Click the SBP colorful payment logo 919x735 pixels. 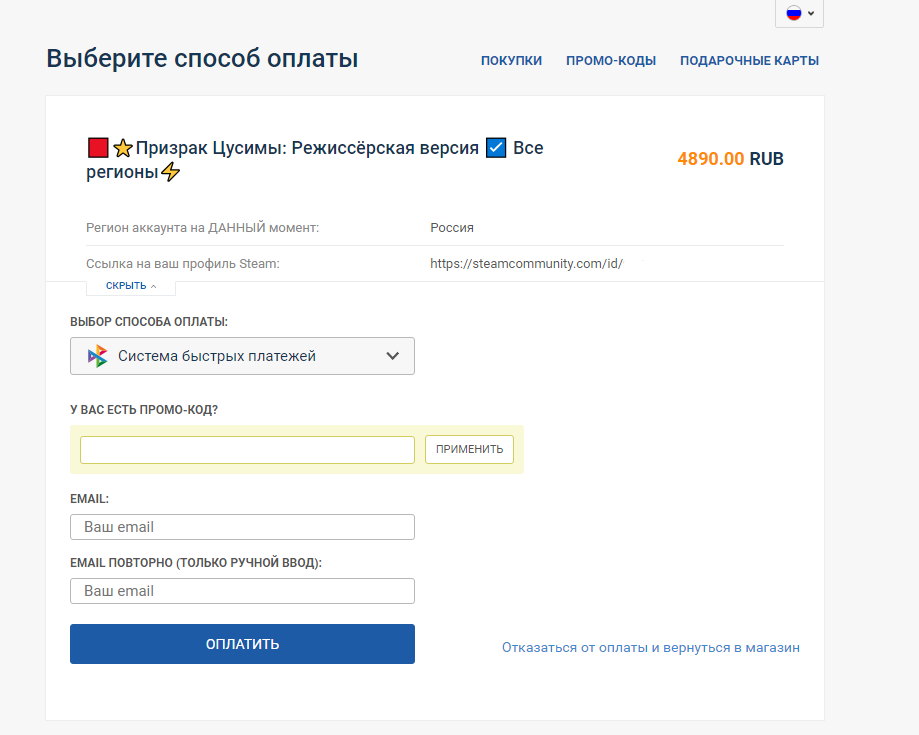pyautogui.click(x=97, y=356)
